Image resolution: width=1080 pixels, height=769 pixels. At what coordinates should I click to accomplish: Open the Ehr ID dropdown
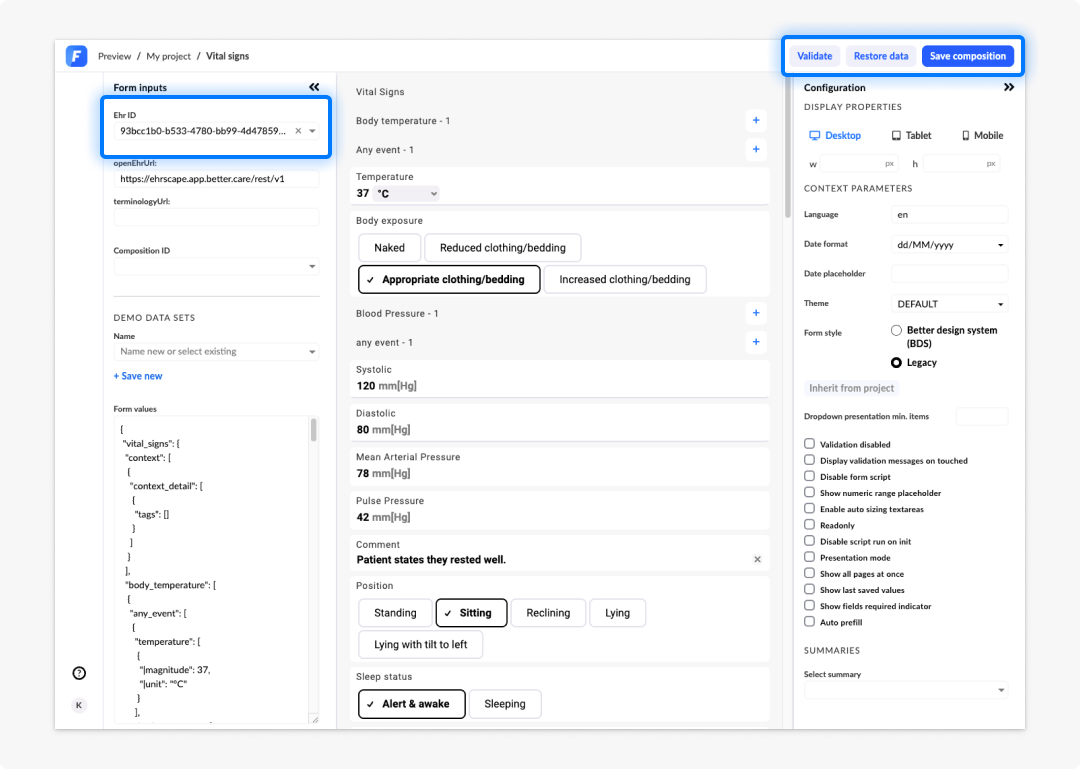pos(313,131)
